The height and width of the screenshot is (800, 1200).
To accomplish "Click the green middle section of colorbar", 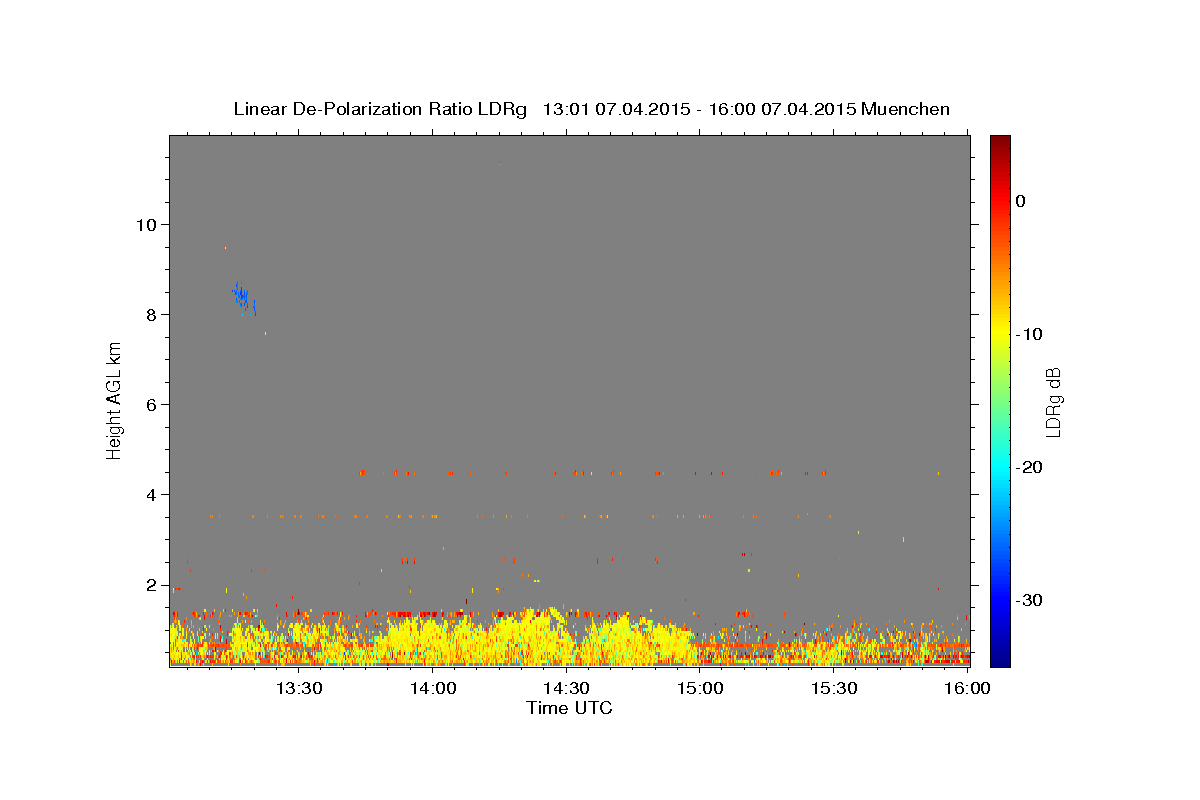I will [x=1000, y=400].
